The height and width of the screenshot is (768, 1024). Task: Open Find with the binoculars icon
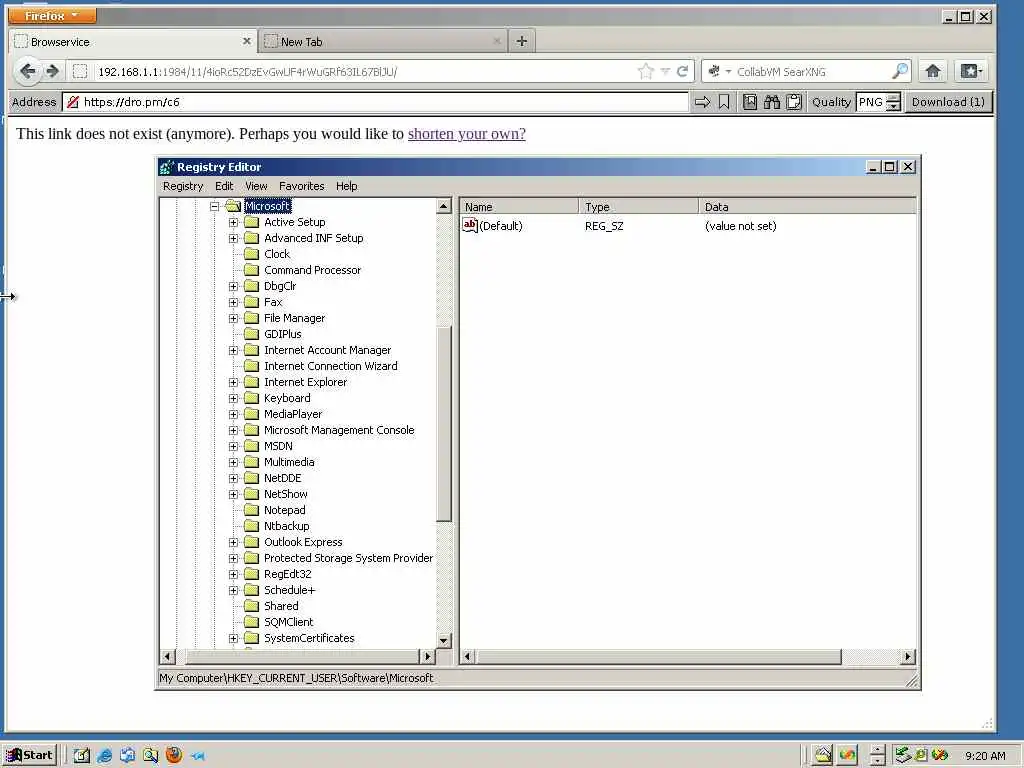pos(772,102)
